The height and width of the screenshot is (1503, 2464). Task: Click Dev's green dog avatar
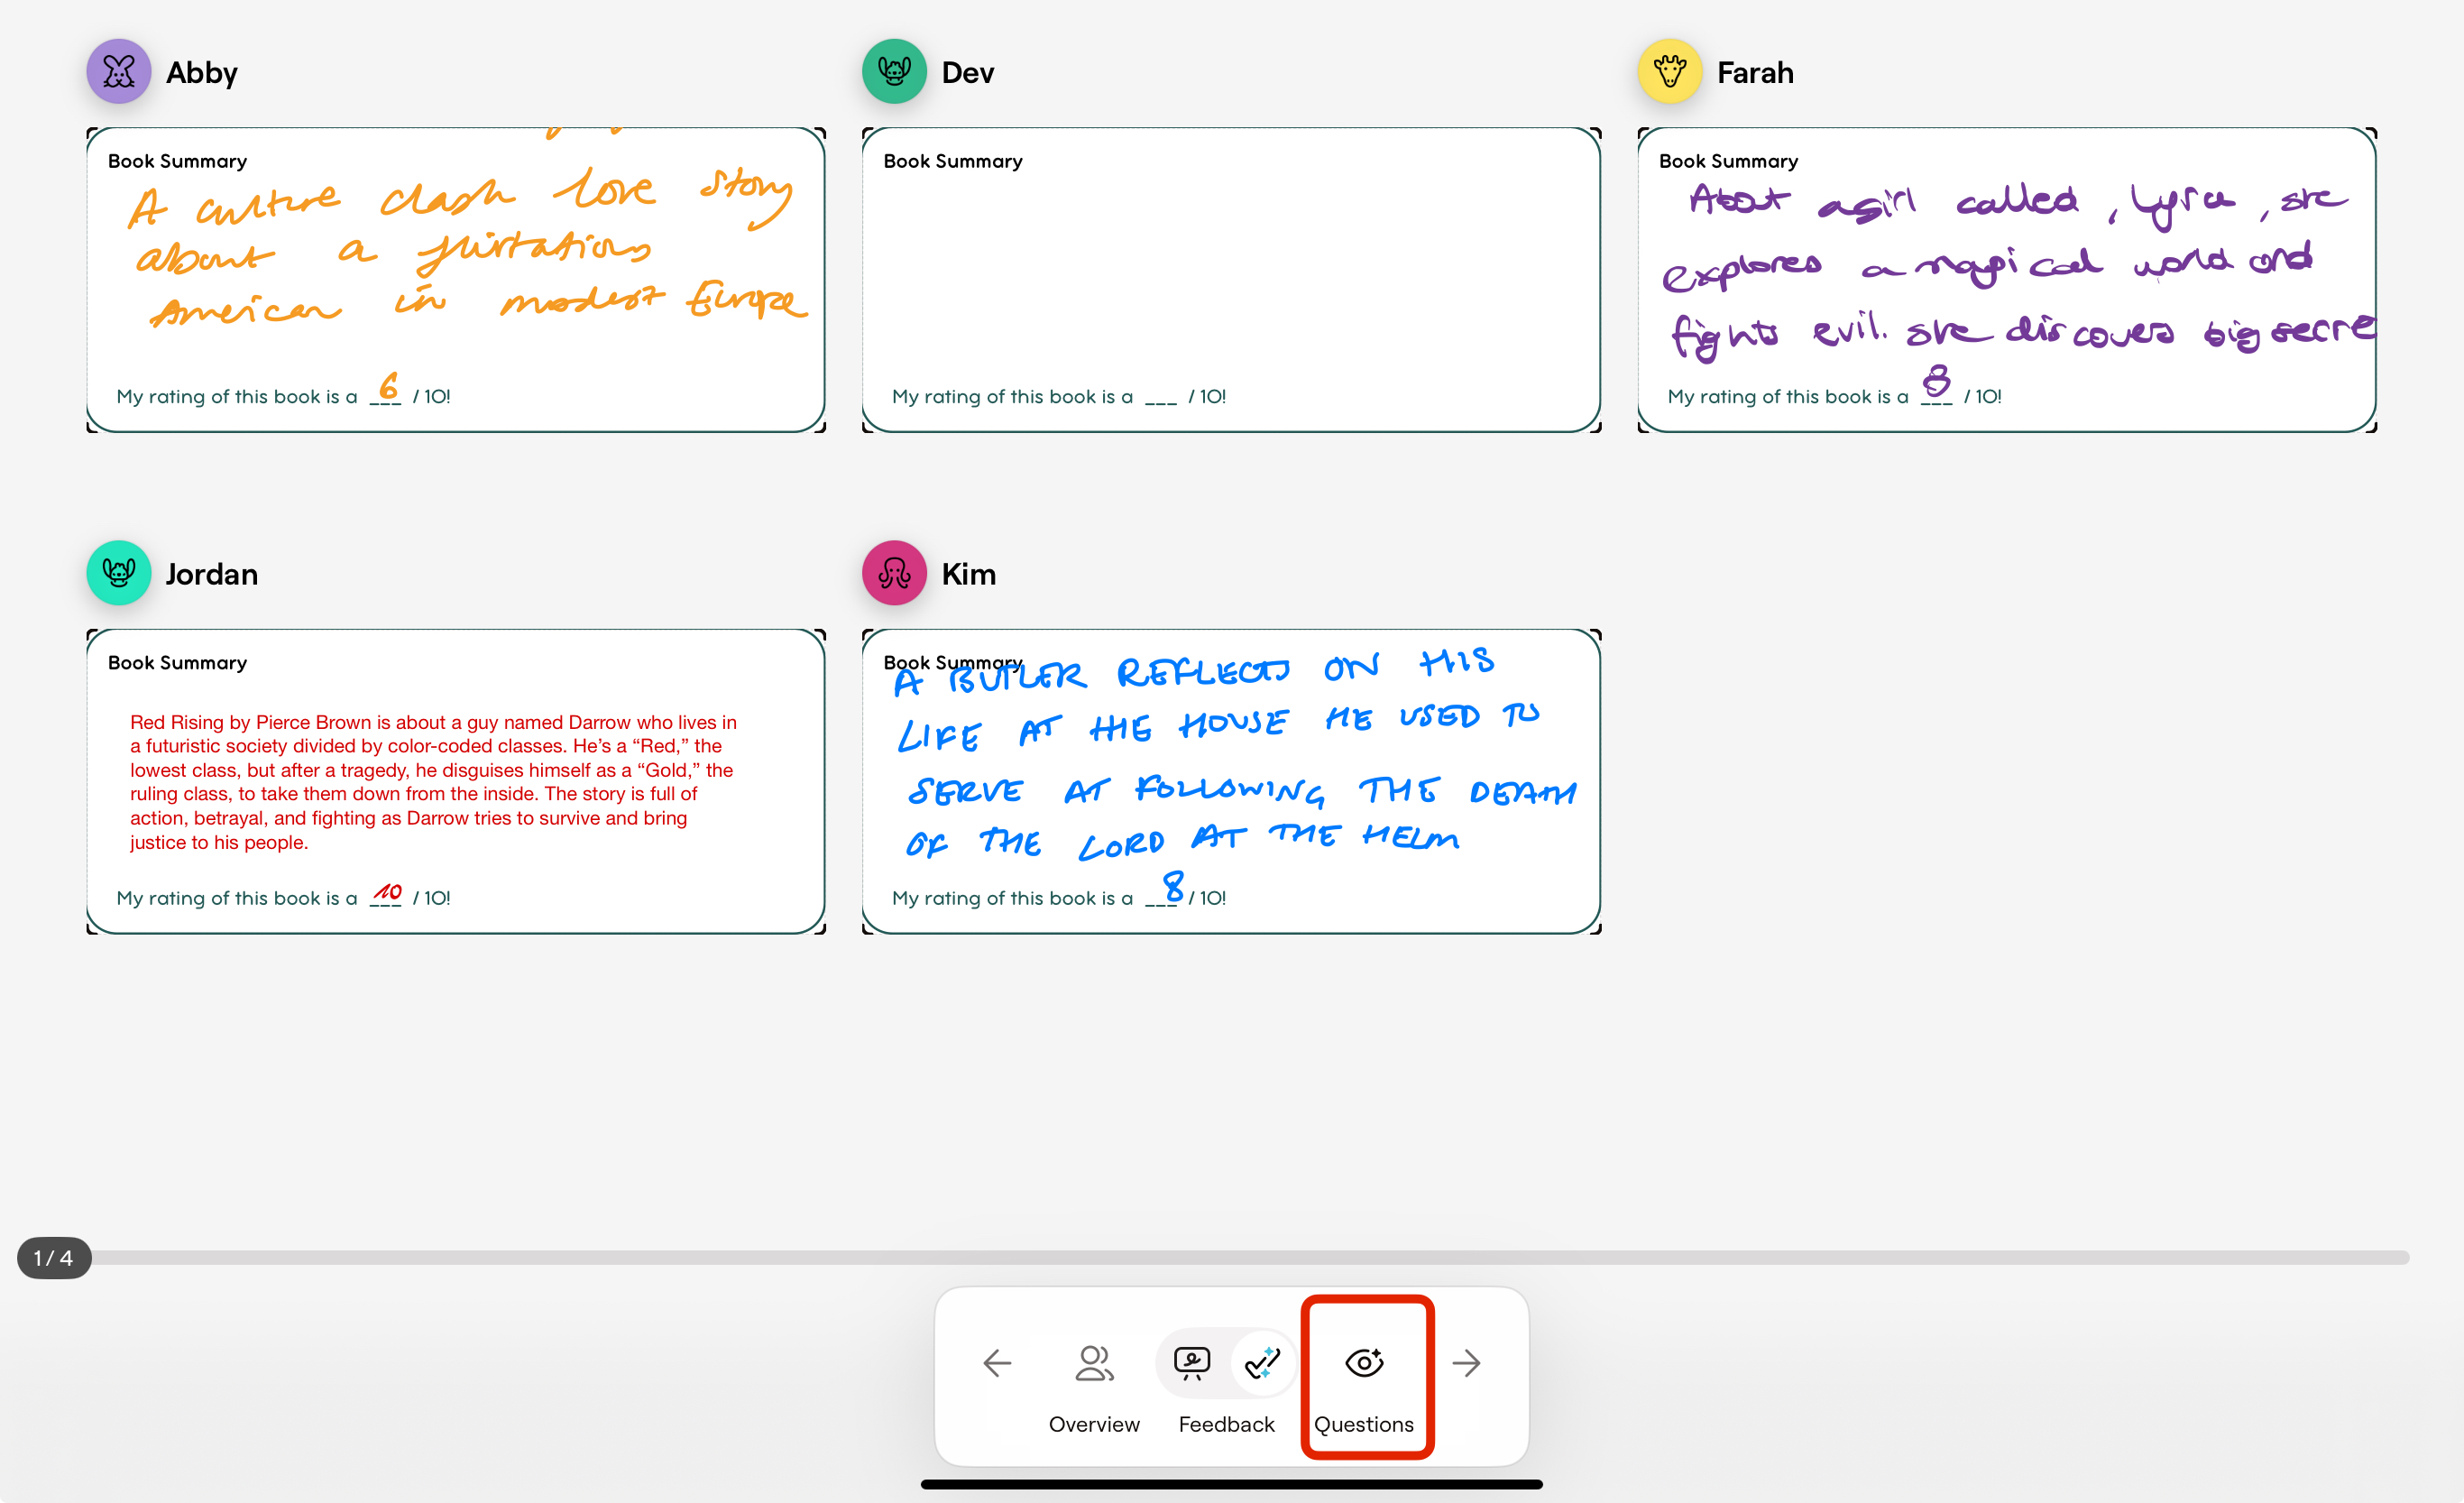click(894, 72)
